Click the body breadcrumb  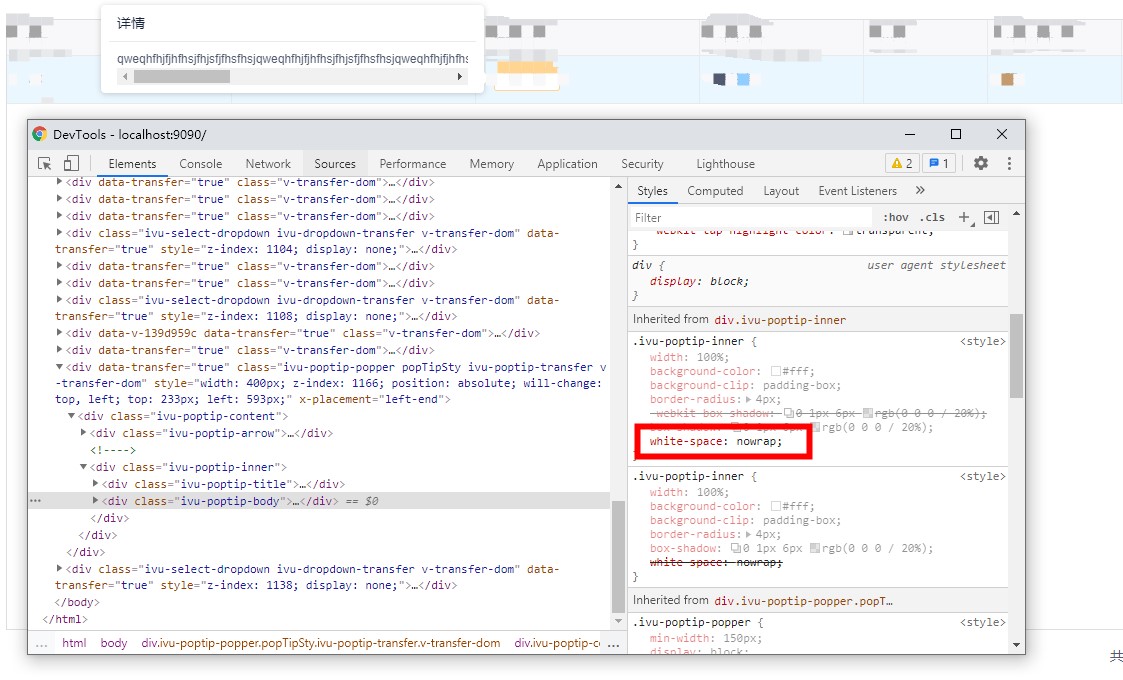(x=113, y=643)
